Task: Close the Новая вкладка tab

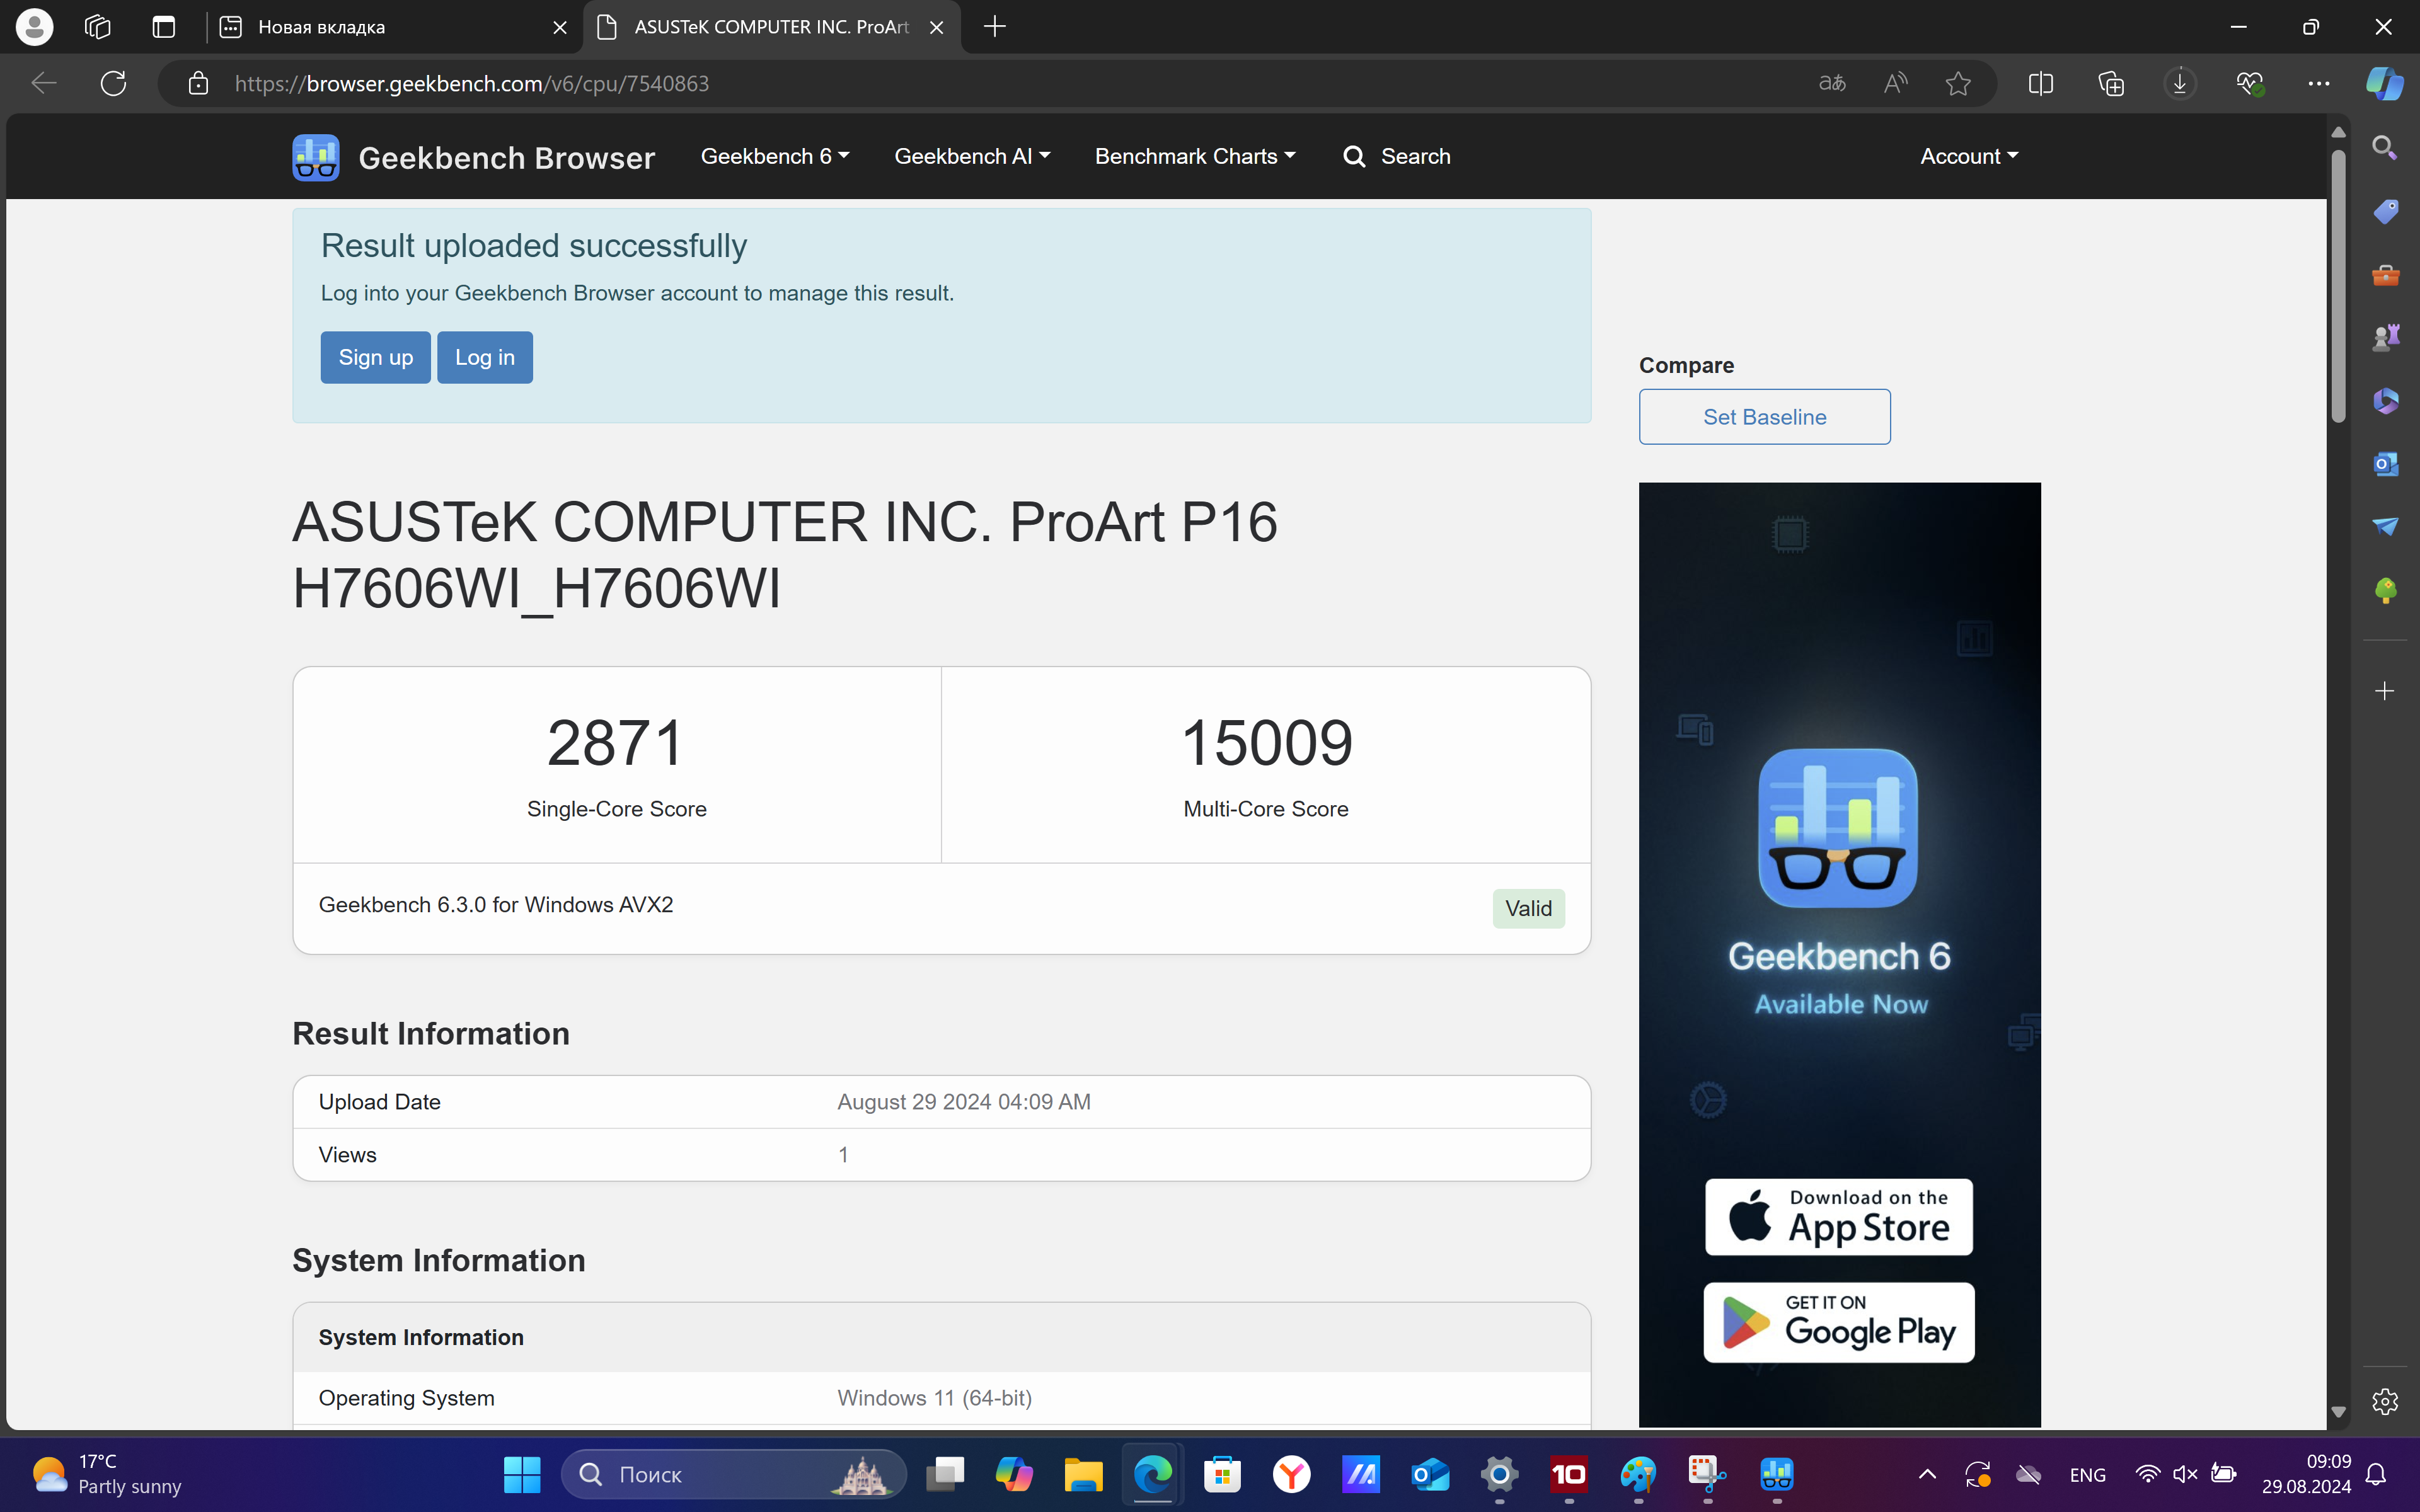Action: [560, 27]
